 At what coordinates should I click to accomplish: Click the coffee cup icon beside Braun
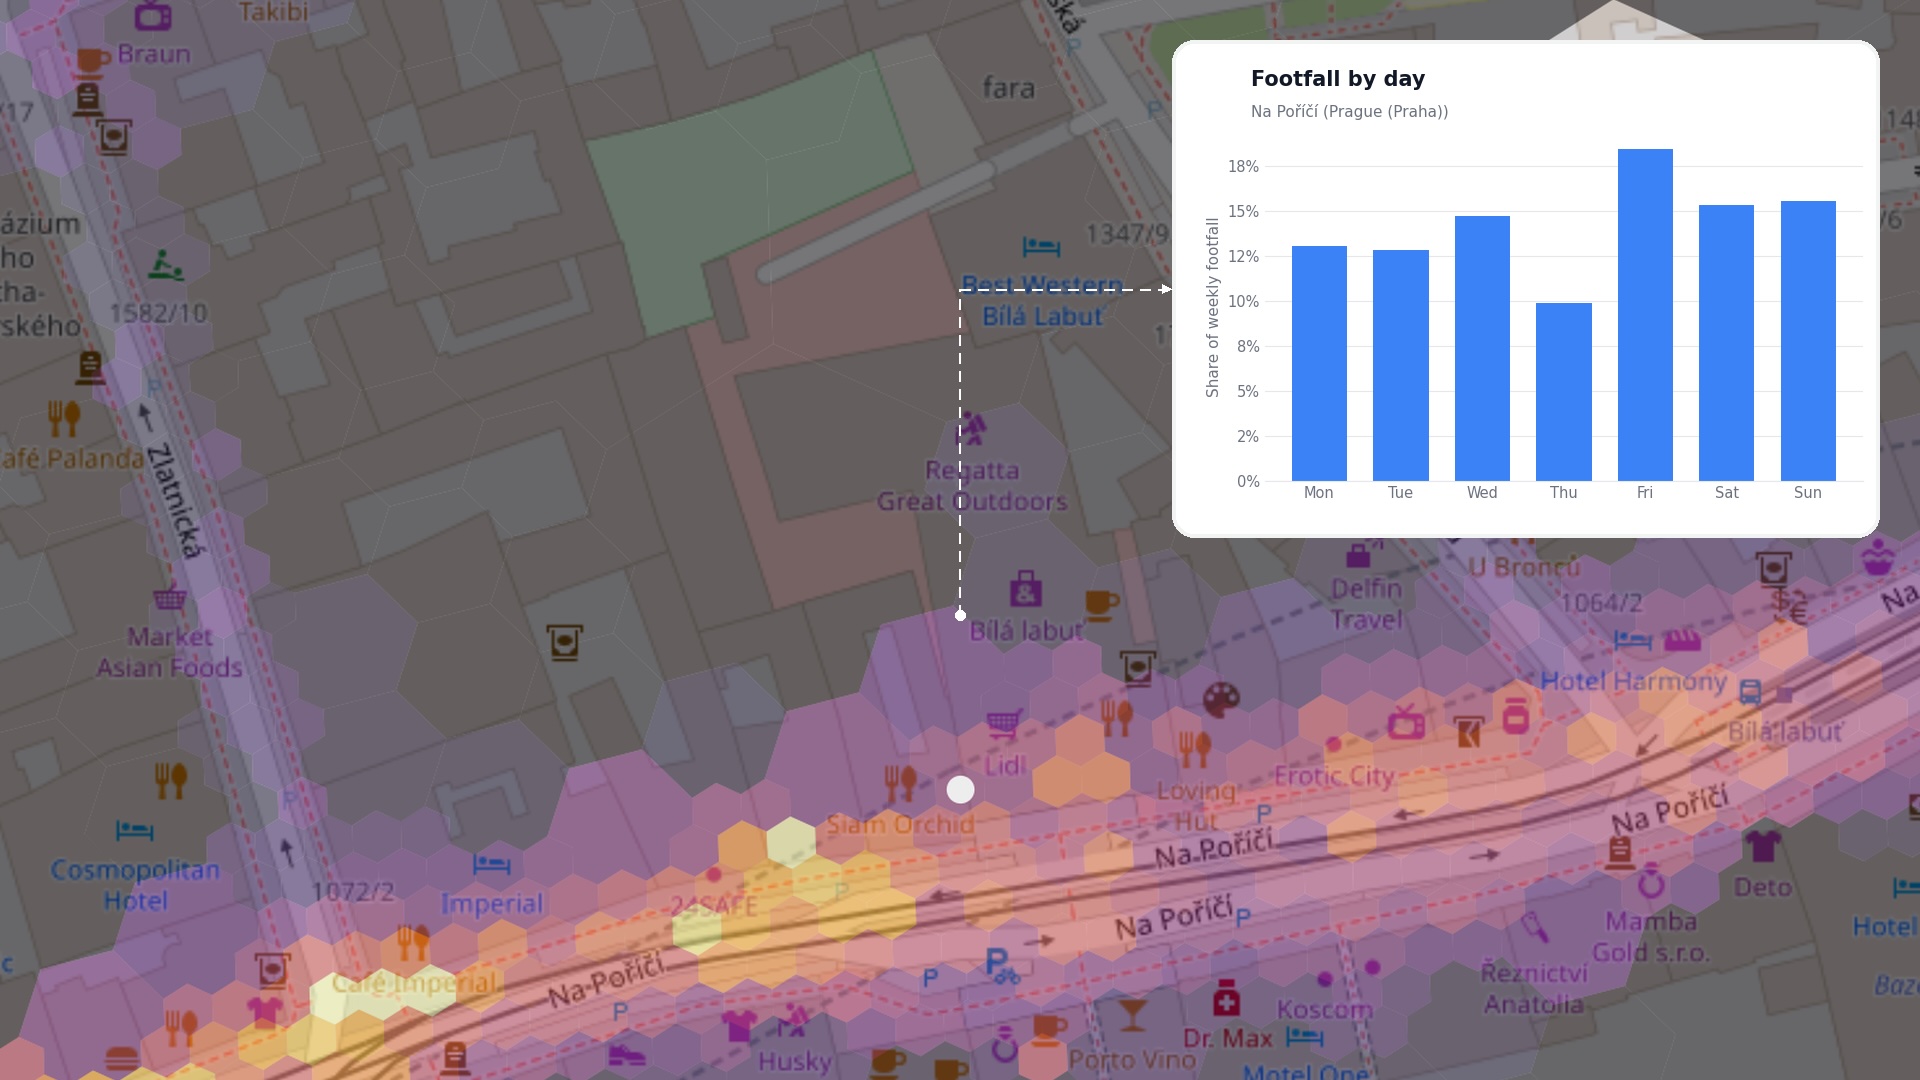point(91,61)
